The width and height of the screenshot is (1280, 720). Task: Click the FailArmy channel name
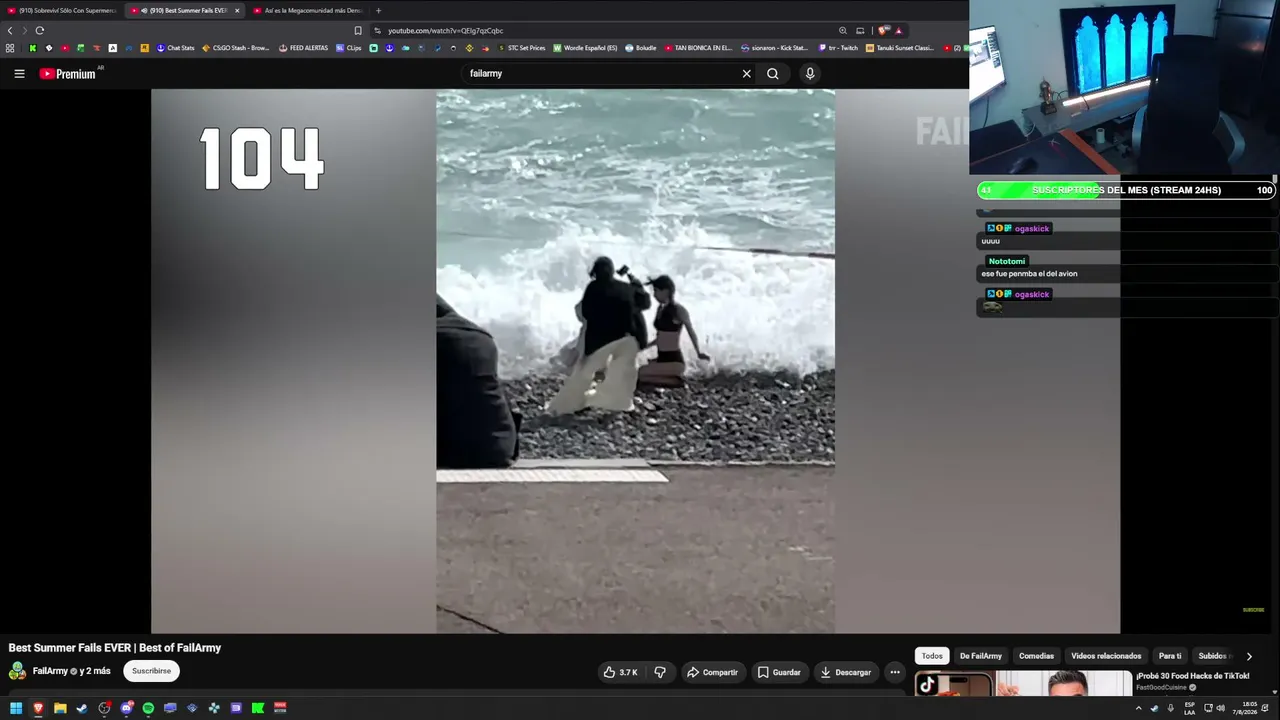[x=50, y=671]
